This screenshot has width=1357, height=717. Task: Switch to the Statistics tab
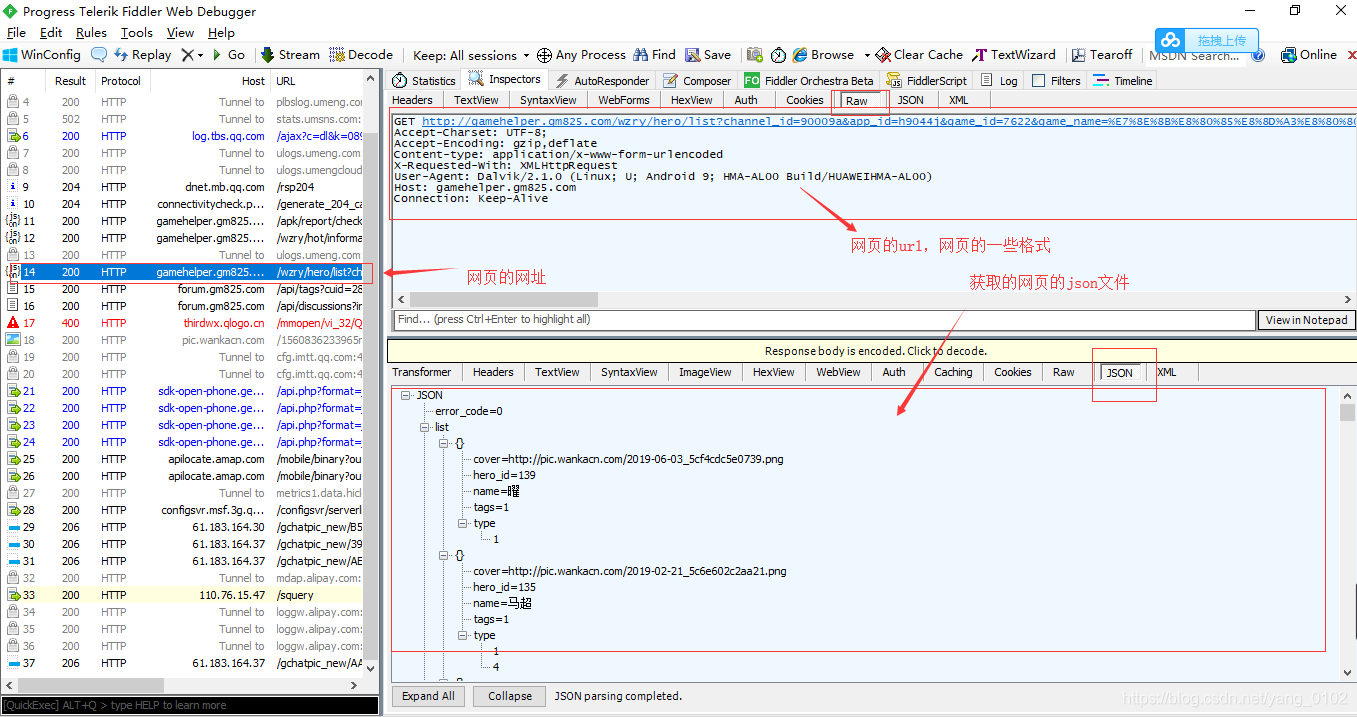(424, 81)
